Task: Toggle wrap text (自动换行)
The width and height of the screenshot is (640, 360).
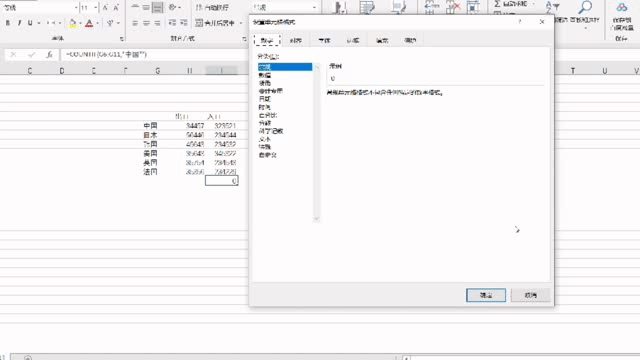Action: [x=212, y=7]
